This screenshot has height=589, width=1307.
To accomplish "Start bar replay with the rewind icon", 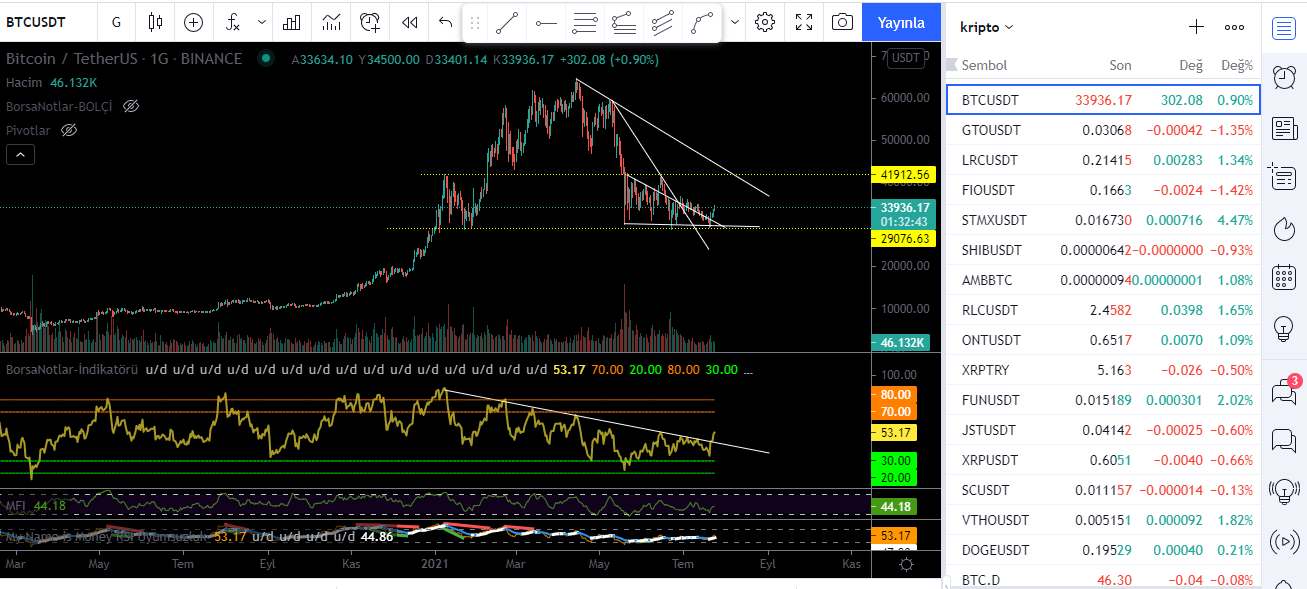I will (409, 21).
